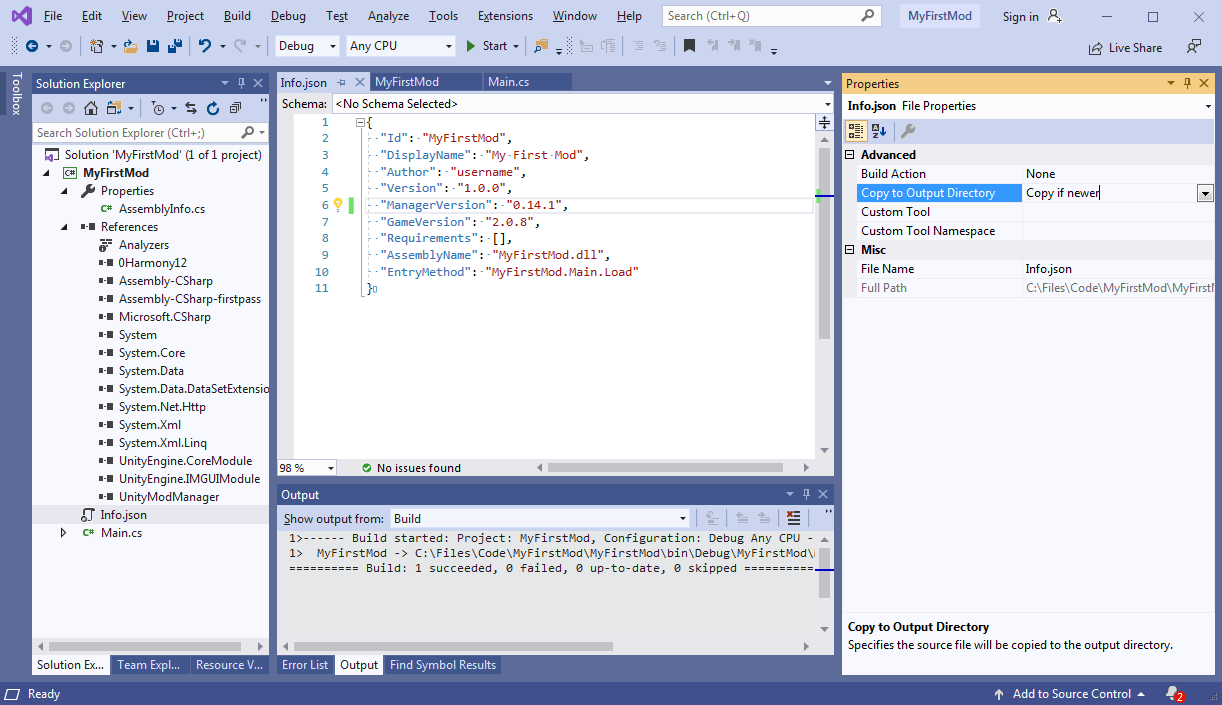This screenshot has width=1222, height=705.
Task: Toggle Alphabetical sorting in the Properties panel
Action: pos(879,131)
